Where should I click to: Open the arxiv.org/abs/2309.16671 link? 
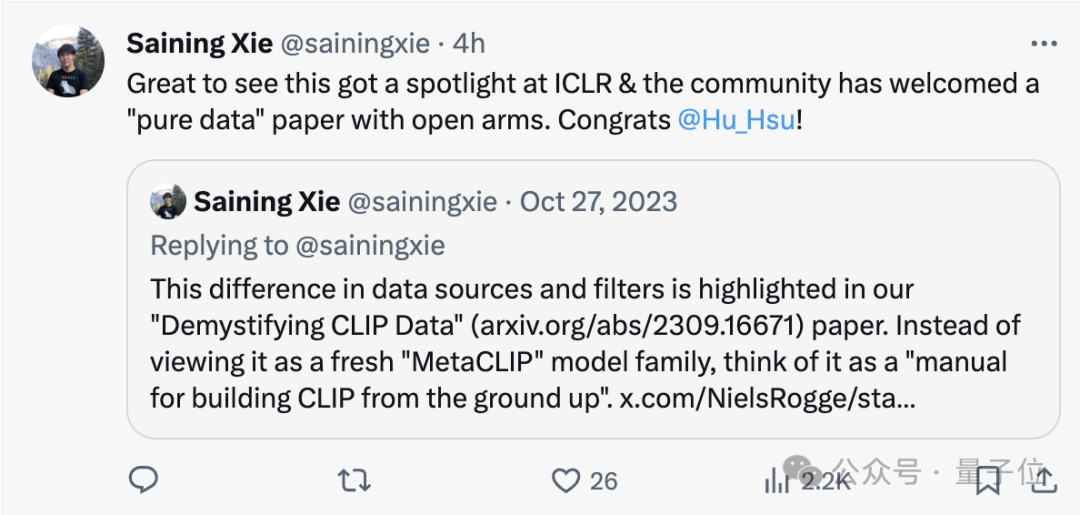pos(637,326)
